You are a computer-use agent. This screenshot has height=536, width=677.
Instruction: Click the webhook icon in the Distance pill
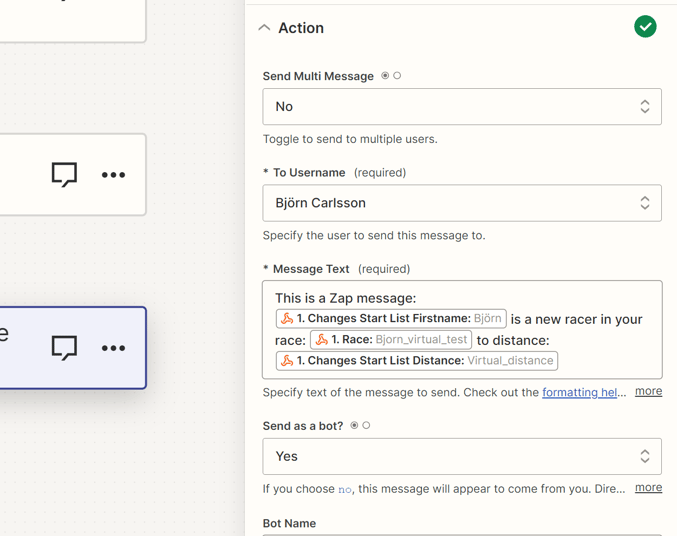tap(287, 361)
